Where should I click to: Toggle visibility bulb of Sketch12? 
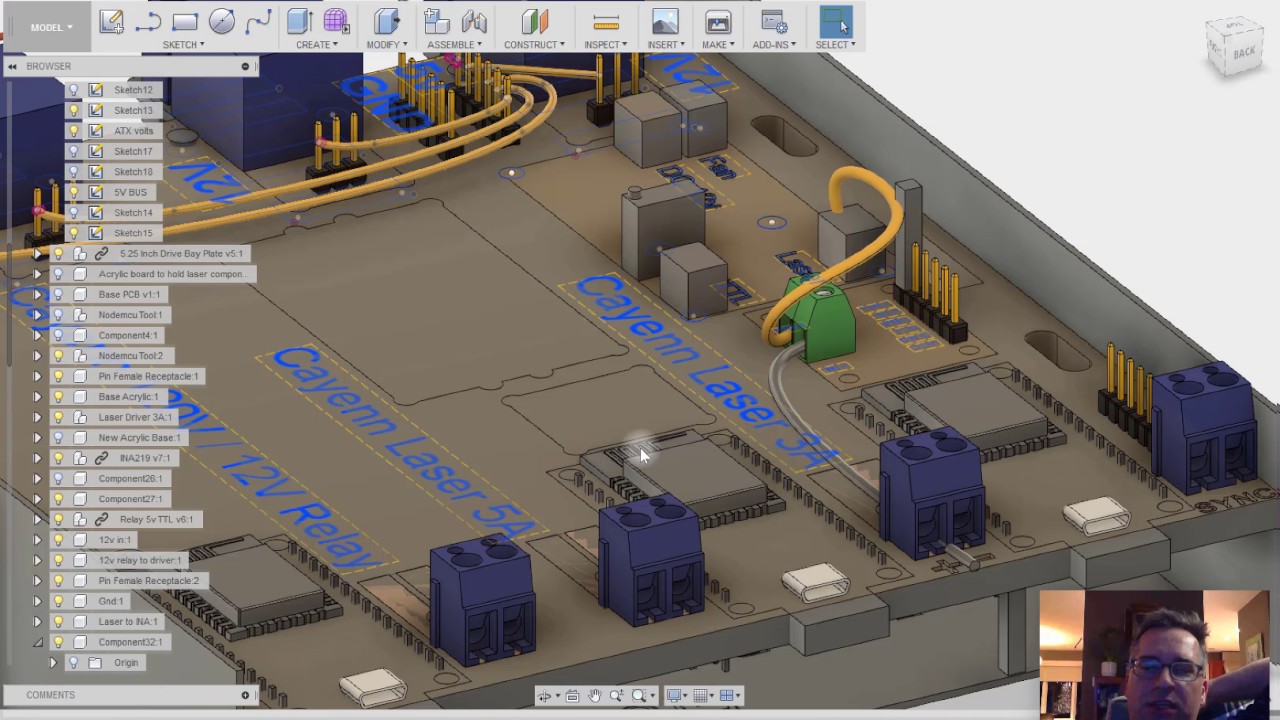click(x=73, y=90)
